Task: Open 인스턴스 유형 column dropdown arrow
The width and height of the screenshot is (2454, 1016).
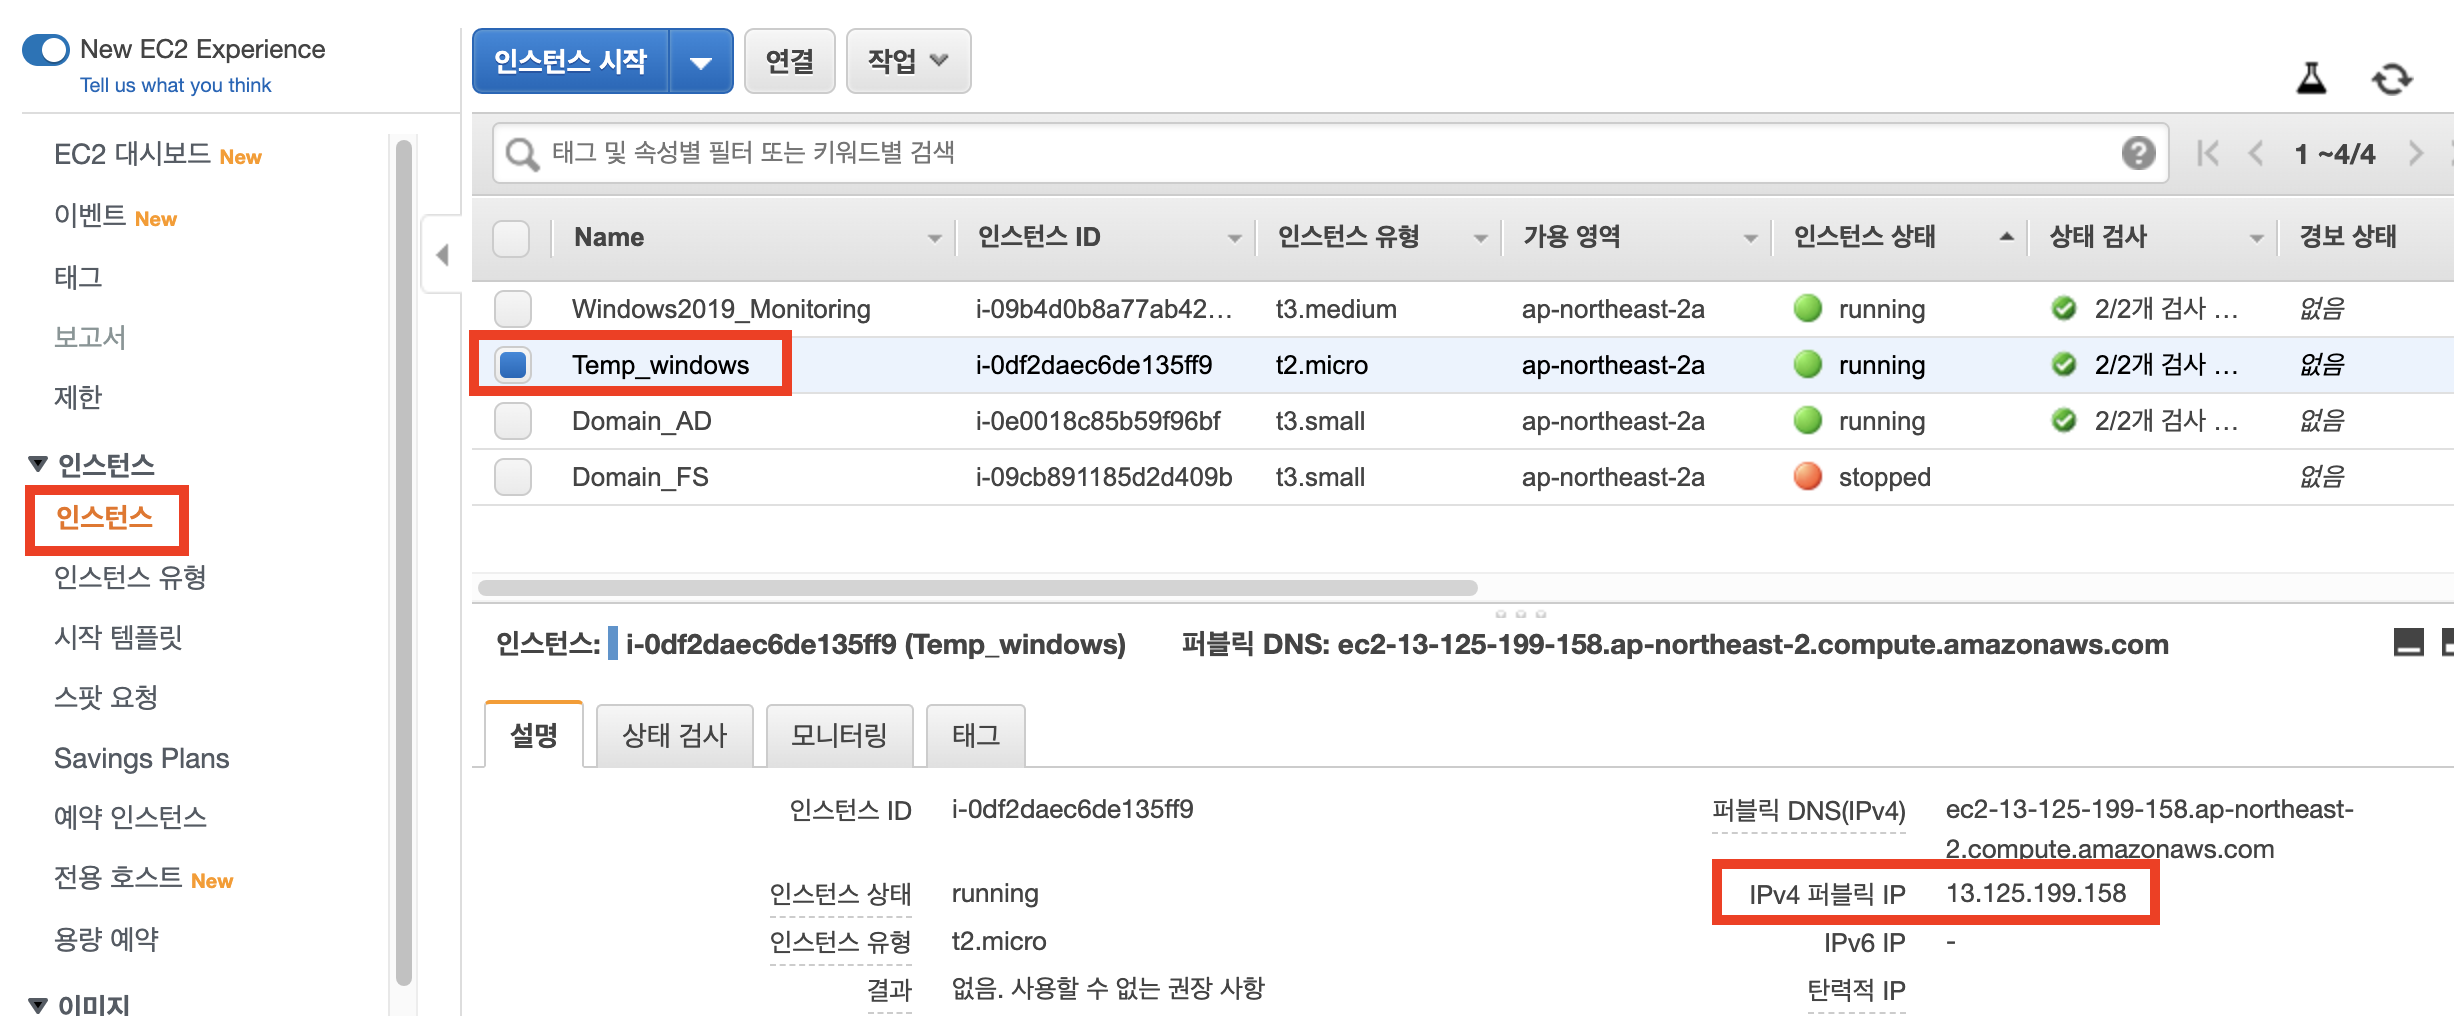Action: coord(1481,238)
